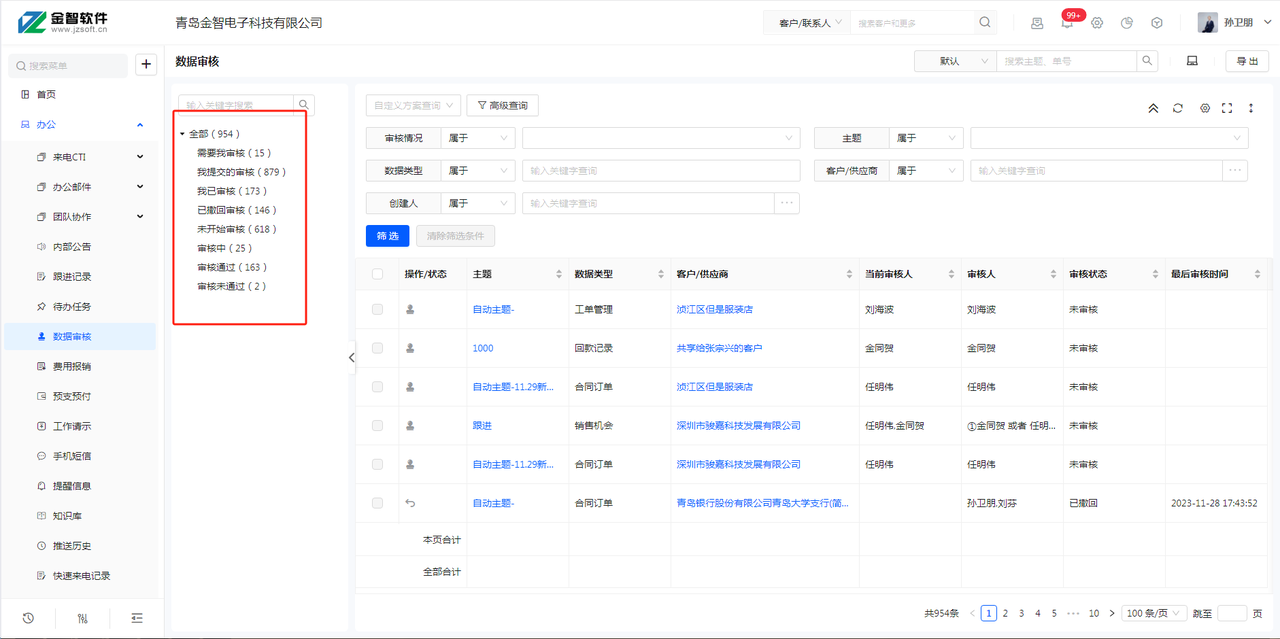This screenshot has height=639, width=1280.
Task: Click user status icon in 1000 row
Action: click(x=410, y=348)
